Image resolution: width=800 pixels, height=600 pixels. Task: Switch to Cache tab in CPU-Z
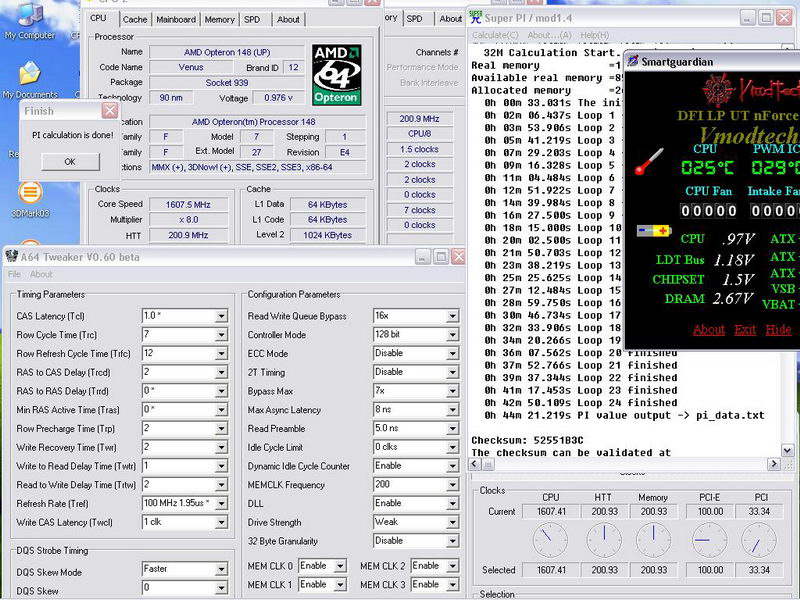[x=135, y=19]
